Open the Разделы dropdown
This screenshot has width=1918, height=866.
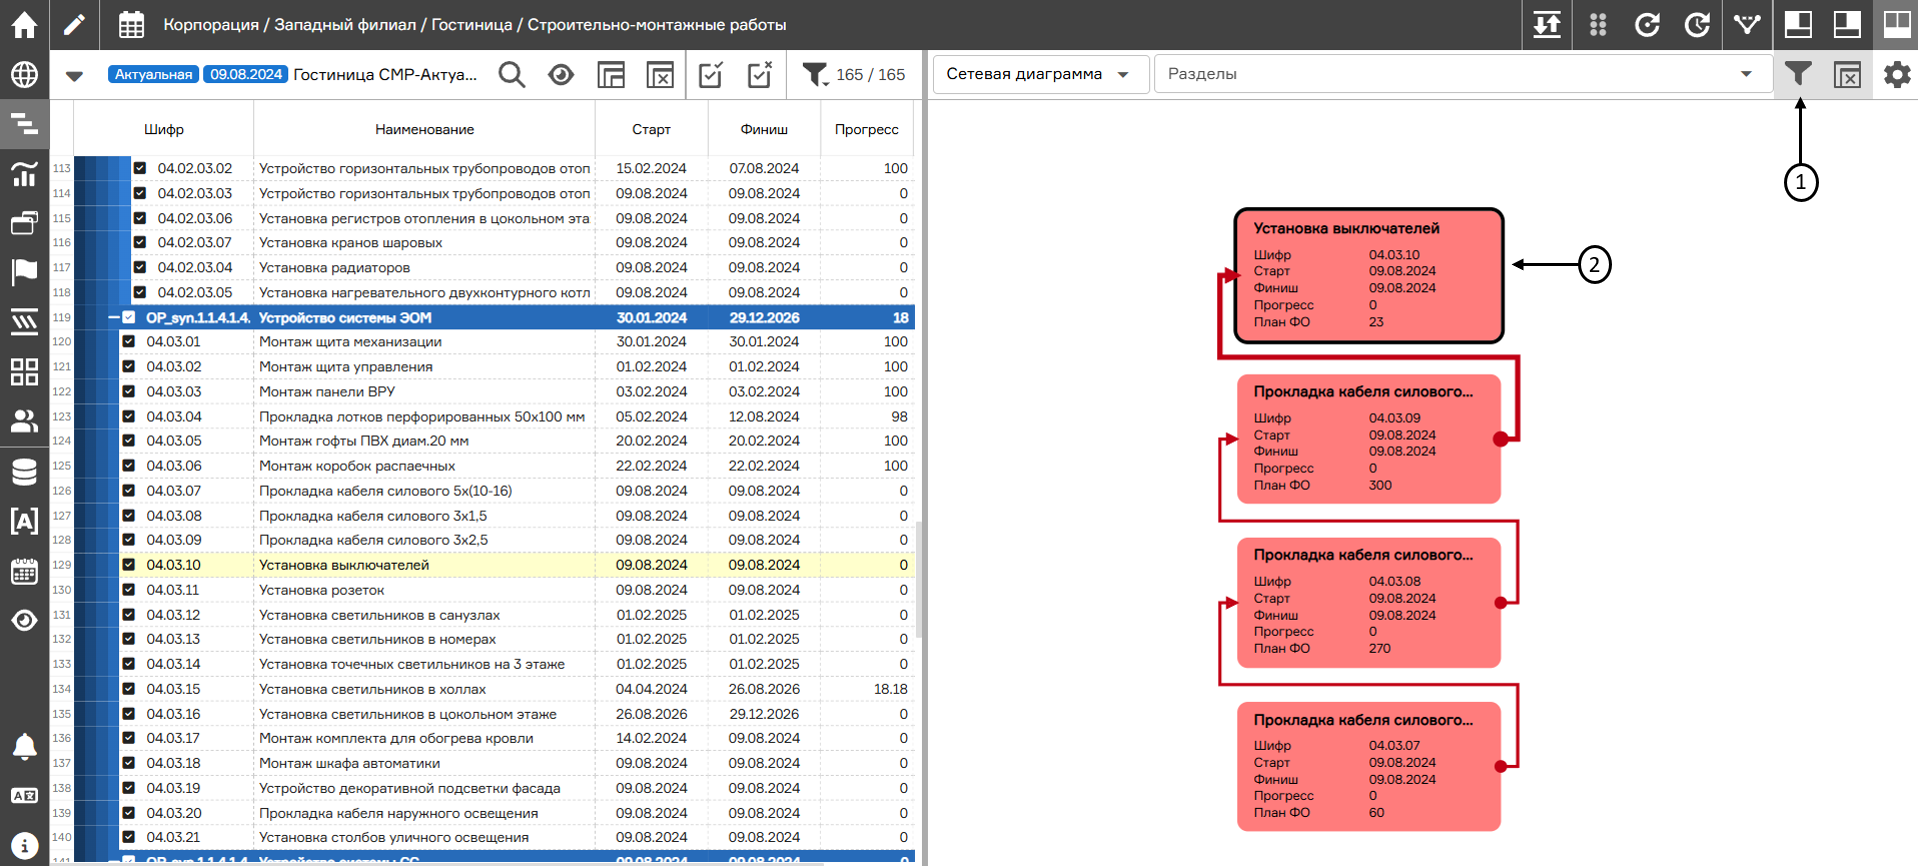tap(1463, 74)
